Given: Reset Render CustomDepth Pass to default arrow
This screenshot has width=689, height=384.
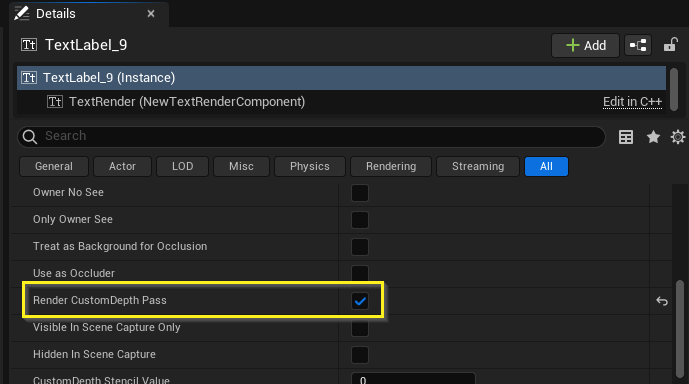Looking at the screenshot, I should pos(662,301).
